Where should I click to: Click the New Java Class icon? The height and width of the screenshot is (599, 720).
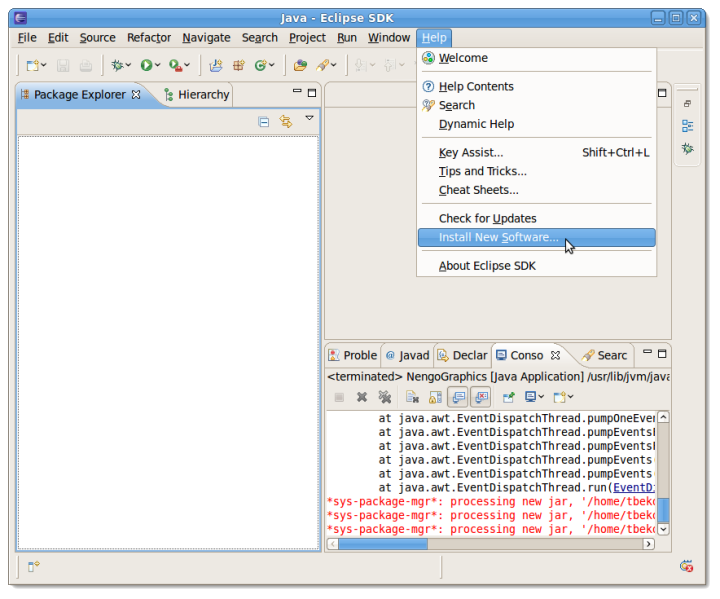pos(261,66)
